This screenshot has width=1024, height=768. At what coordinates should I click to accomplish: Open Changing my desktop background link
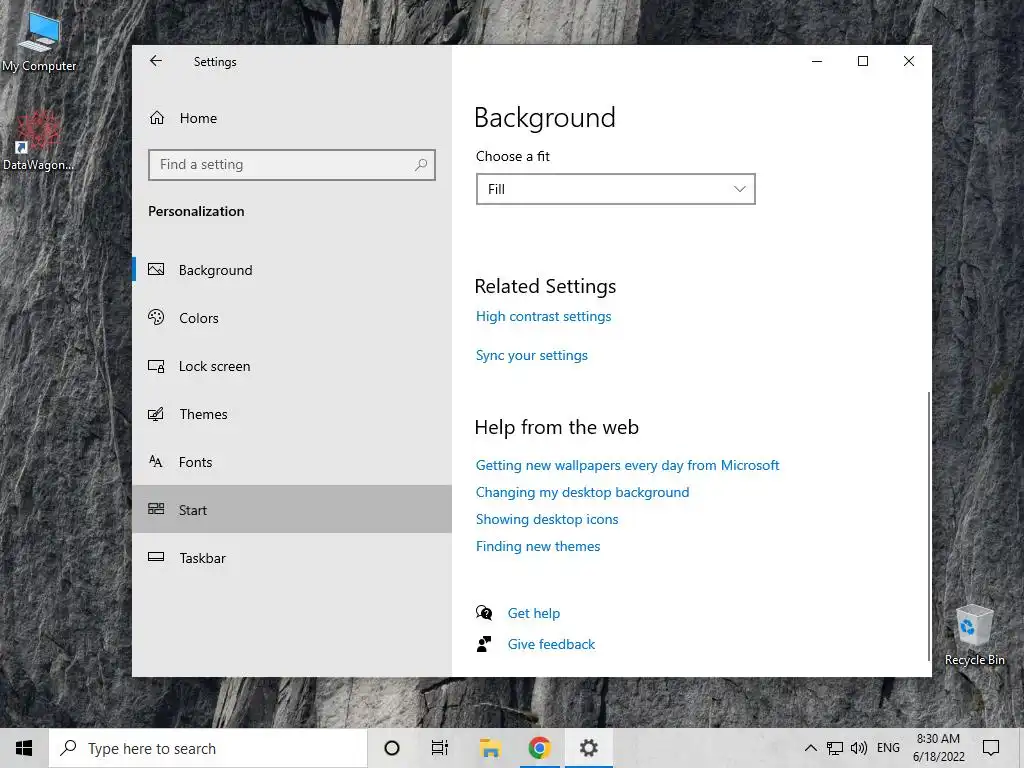coord(582,492)
